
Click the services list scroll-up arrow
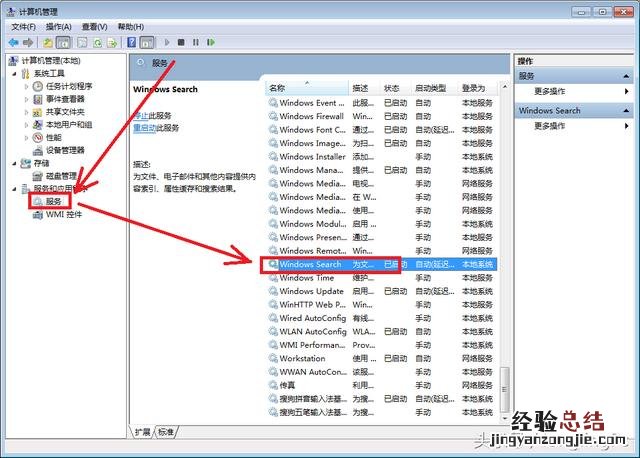[504, 87]
